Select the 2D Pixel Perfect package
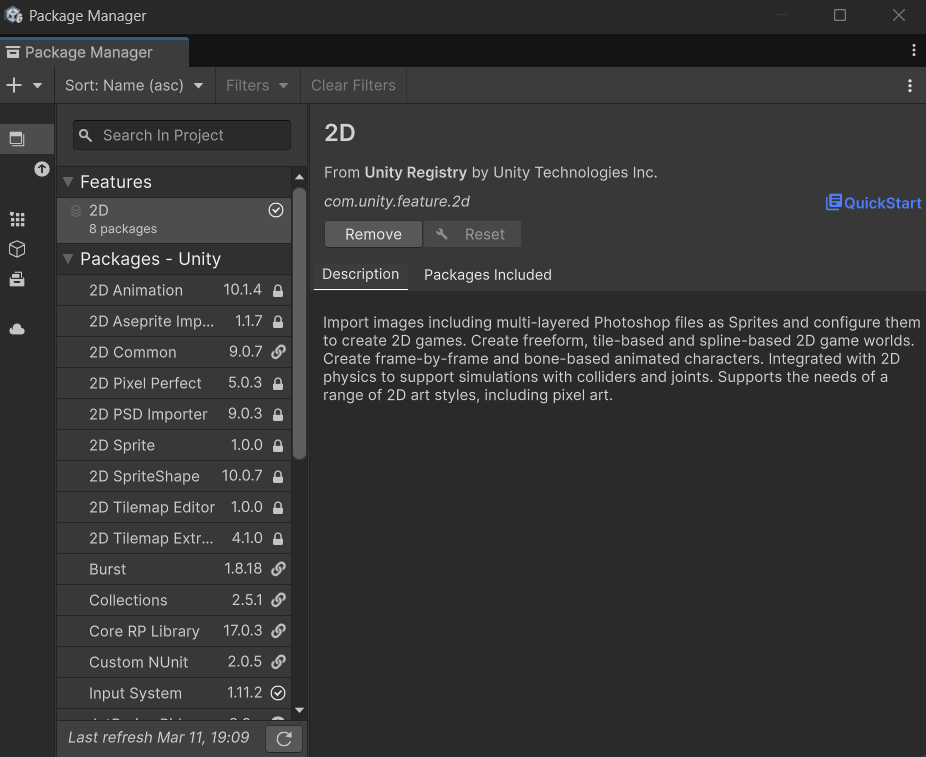The image size is (926, 757). [x=174, y=383]
